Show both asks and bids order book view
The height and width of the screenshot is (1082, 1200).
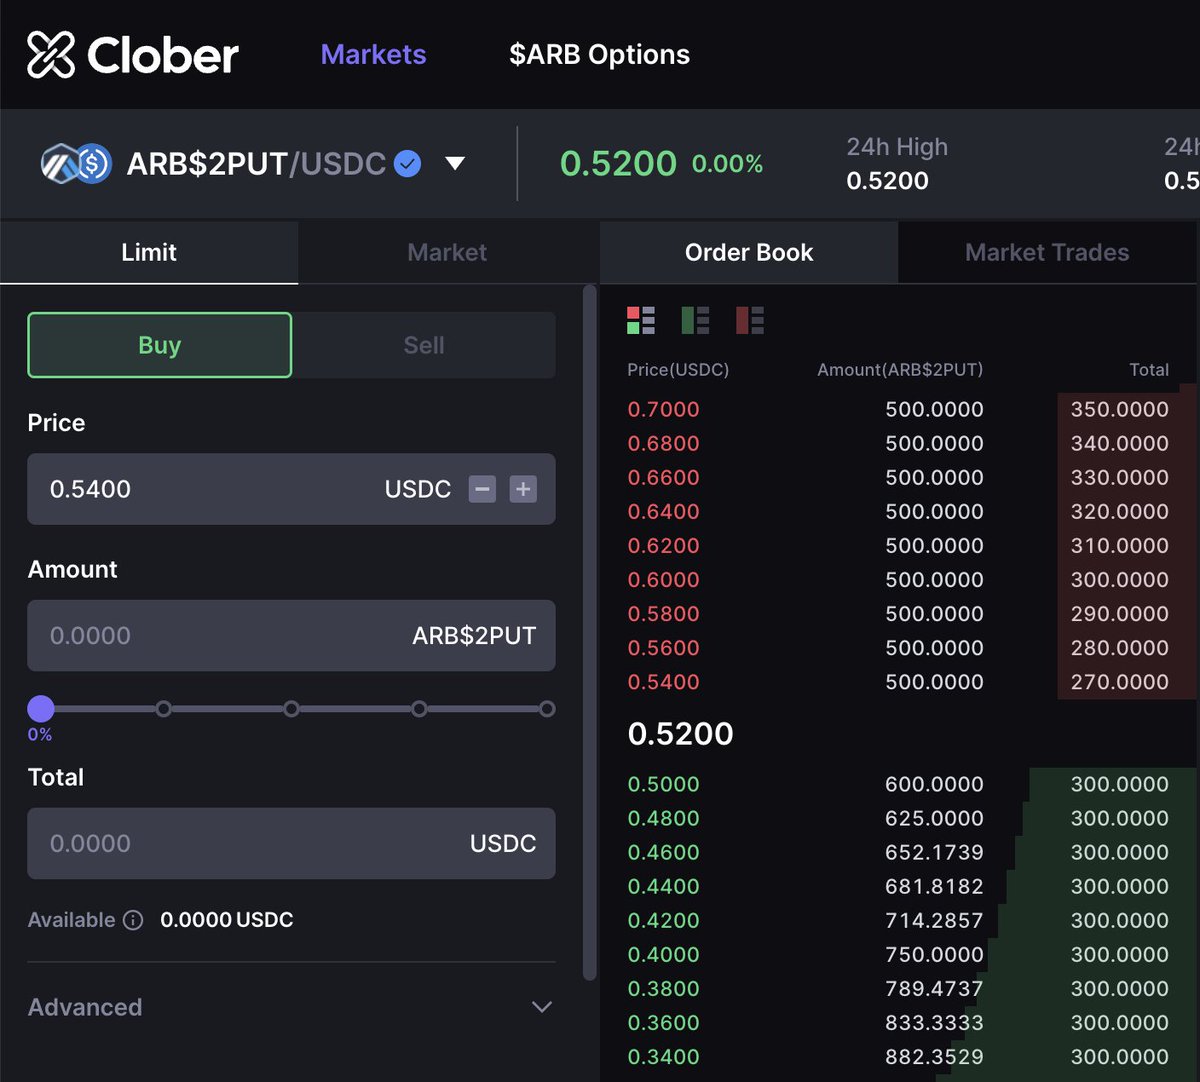point(641,320)
